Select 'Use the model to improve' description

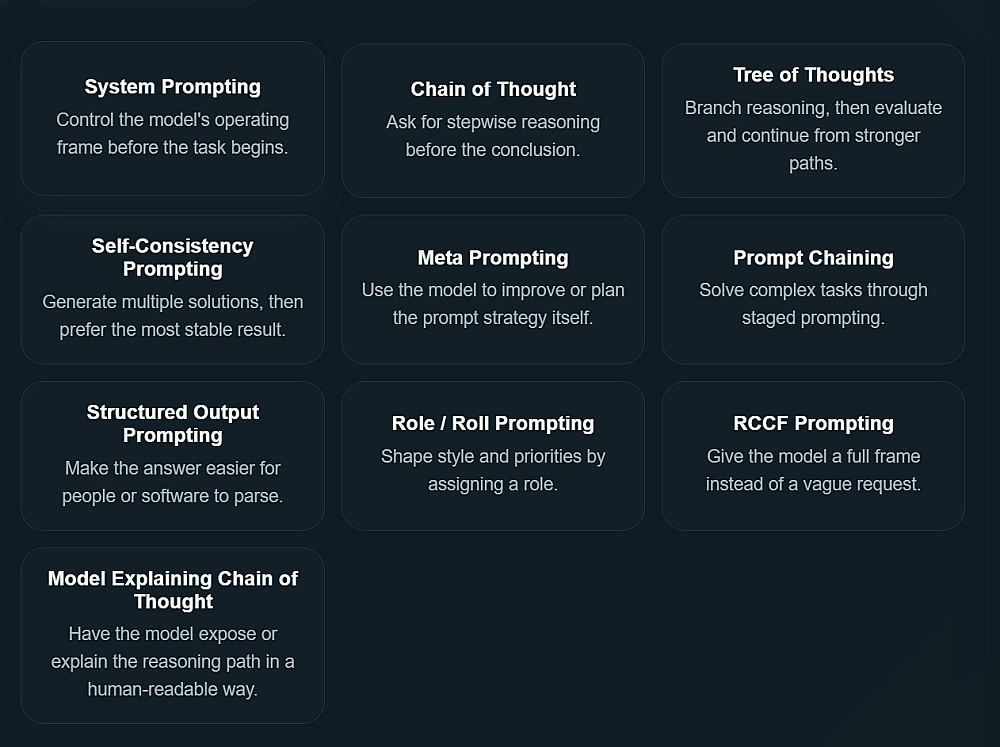click(493, 304)
